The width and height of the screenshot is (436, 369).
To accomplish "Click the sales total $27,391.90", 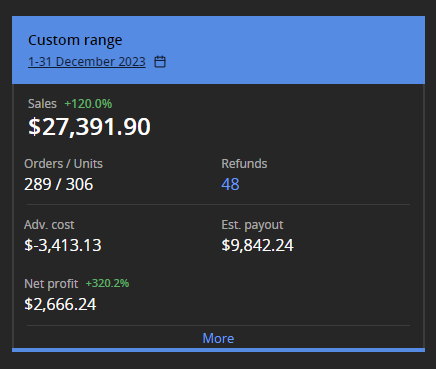I will click(89, 127).
